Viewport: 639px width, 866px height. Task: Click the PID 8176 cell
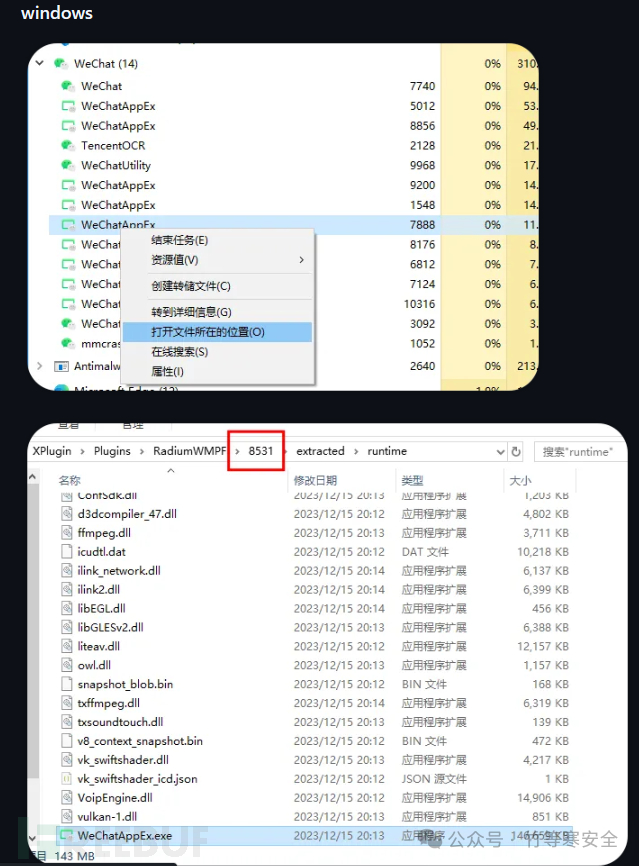coord(422,245)
